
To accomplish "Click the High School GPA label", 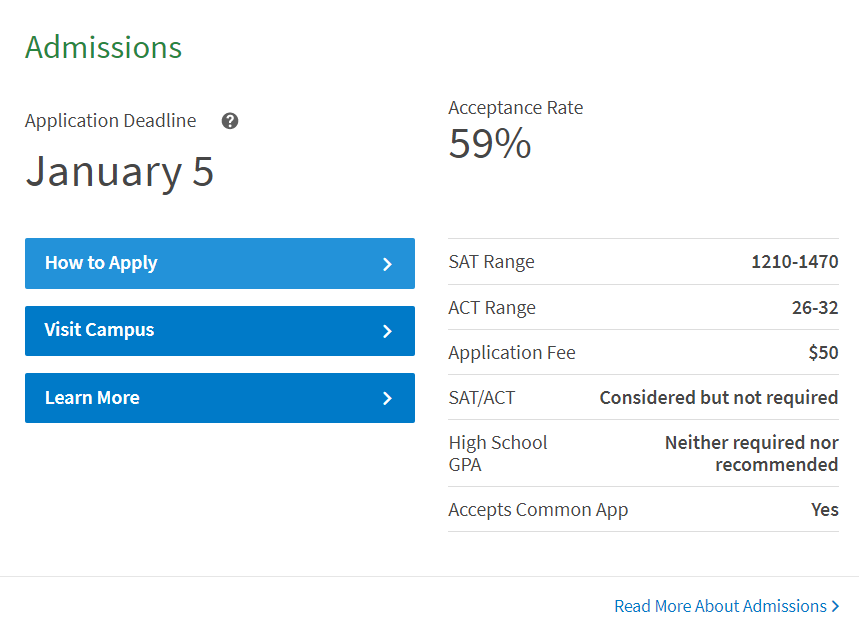I will coord(497,453).
